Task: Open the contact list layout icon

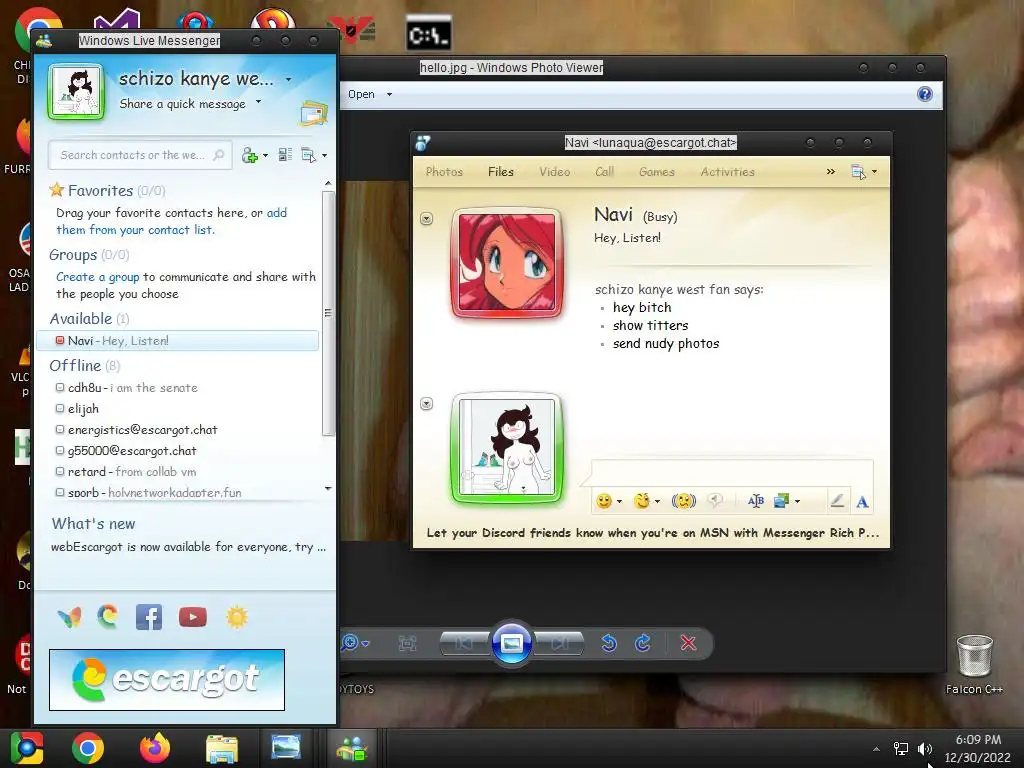Action: coord(285,155)
